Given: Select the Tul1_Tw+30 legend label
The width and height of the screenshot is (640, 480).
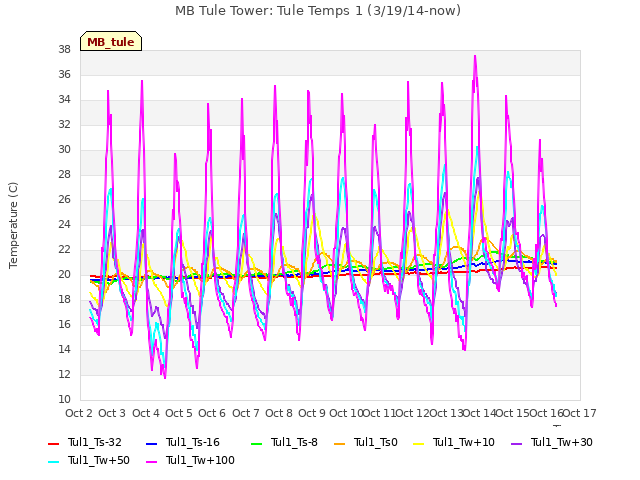Looking at the screenshot, I should 562,442.
